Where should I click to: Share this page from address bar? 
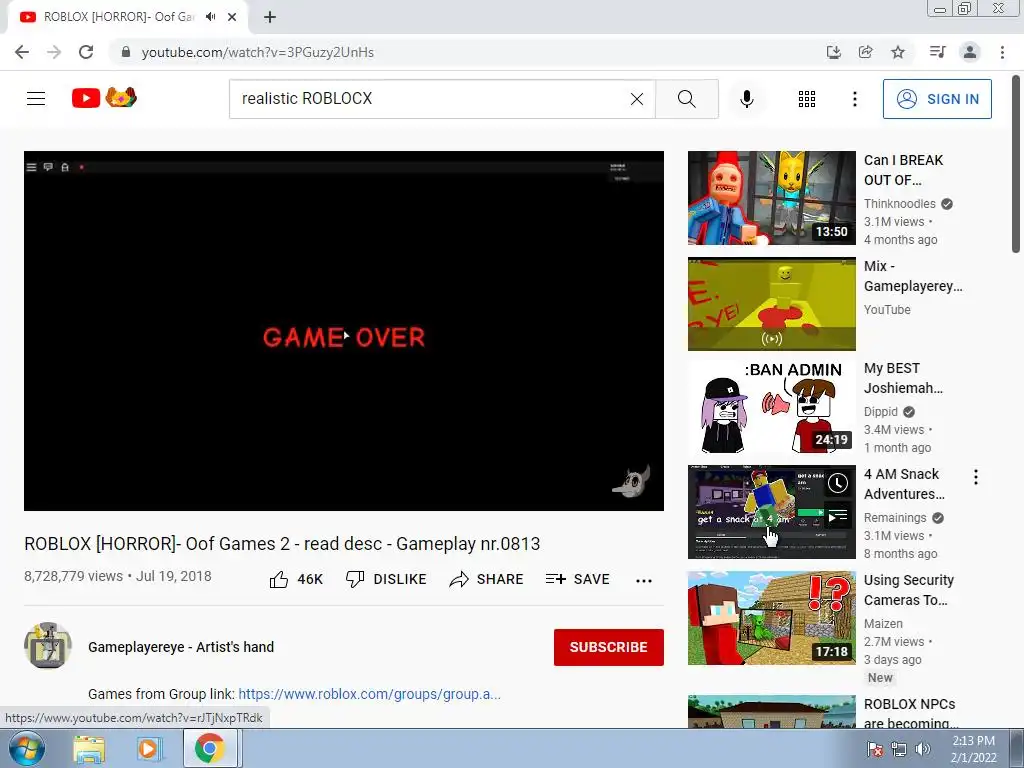click(x=866, y=52)
